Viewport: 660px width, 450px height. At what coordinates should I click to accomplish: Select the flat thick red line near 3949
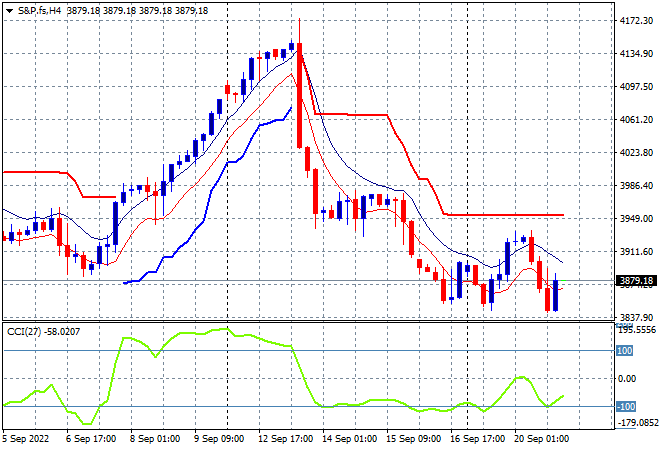pos(505,215)
